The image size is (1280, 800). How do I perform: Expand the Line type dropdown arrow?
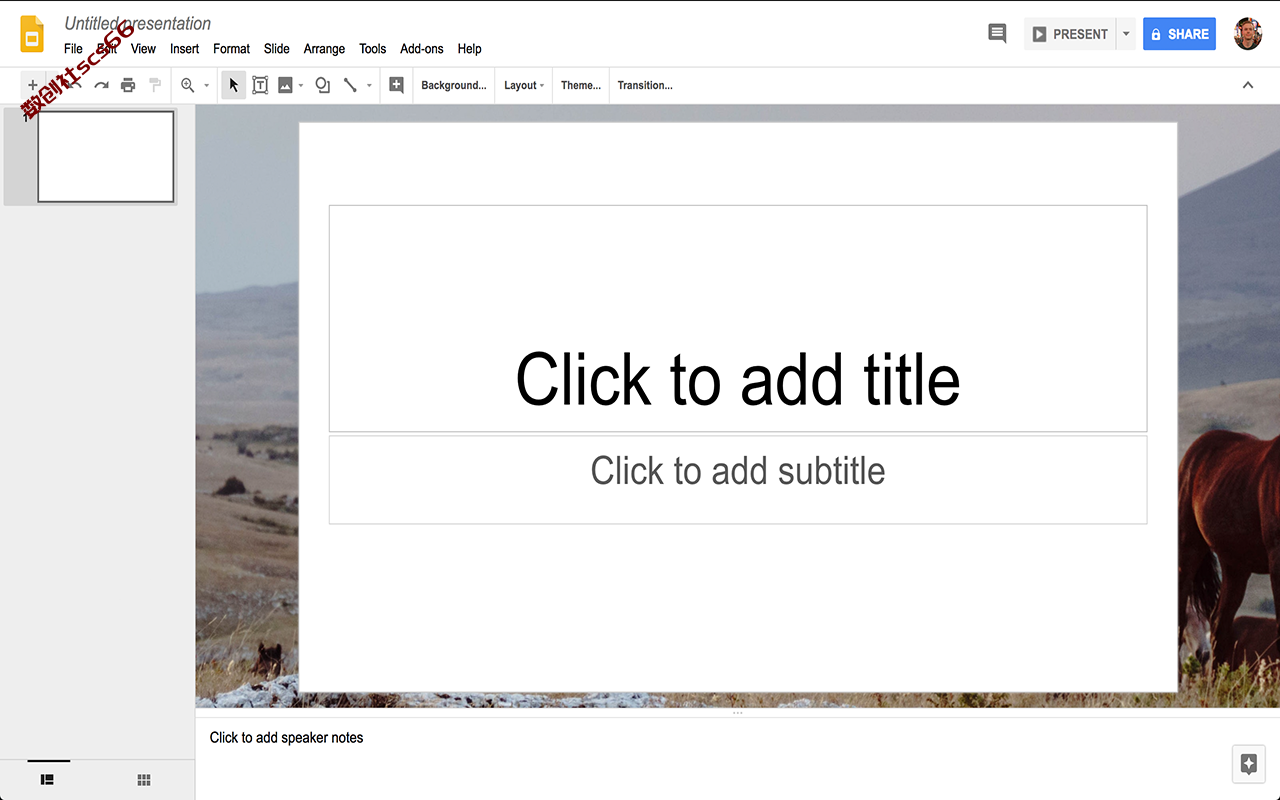tap(369, 85)
